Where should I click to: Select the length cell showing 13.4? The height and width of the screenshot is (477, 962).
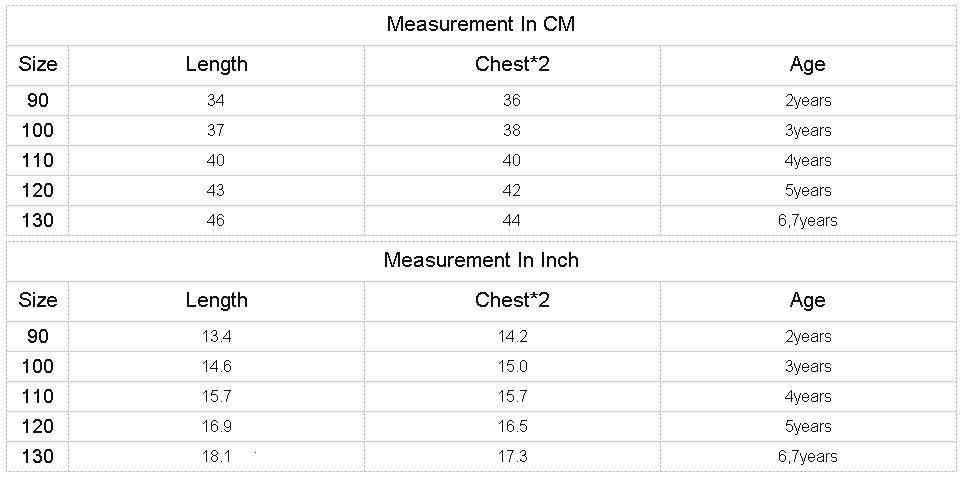216,336
